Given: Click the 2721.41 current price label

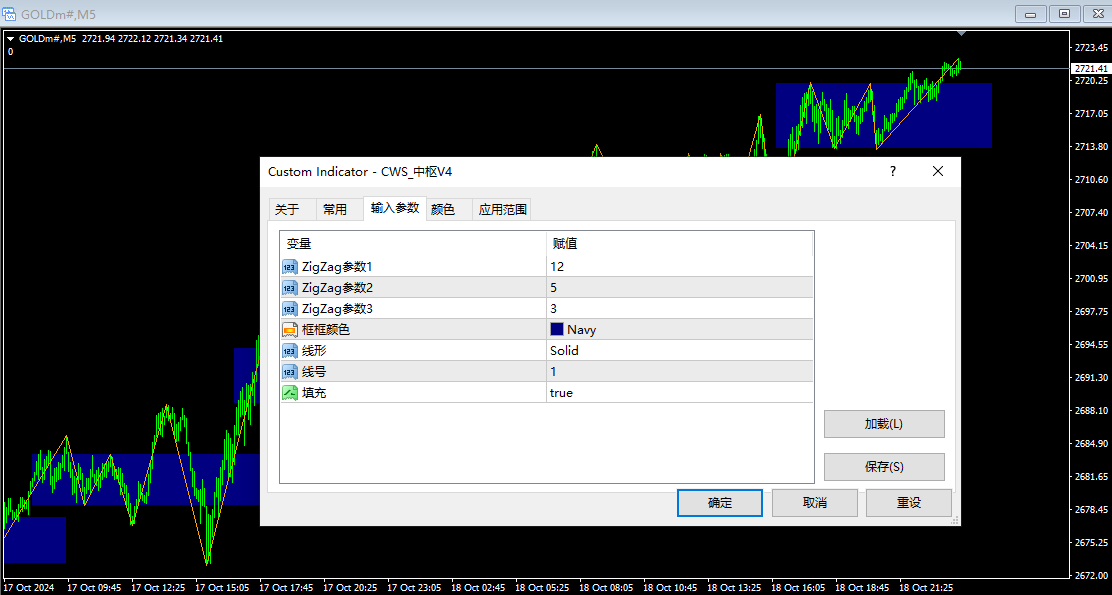Looking at the screenshot, I should pyautogui.click(x=1091, y=69).
